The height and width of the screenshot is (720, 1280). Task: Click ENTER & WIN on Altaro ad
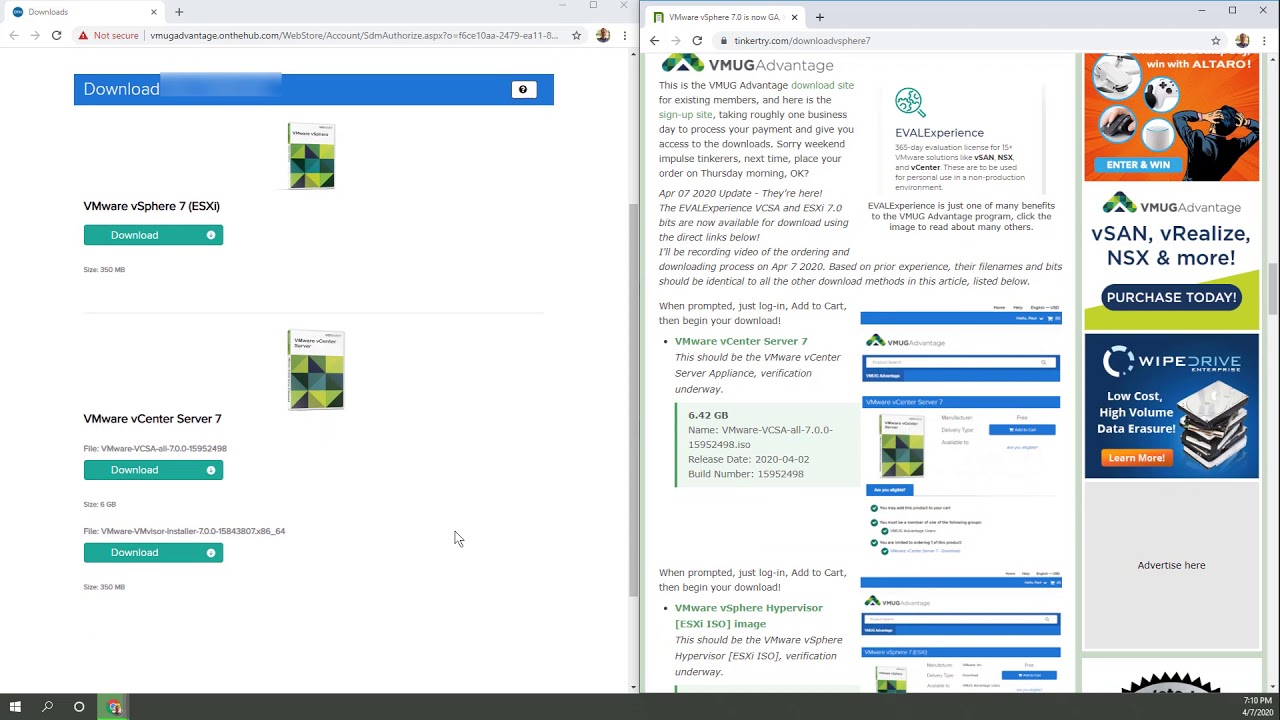click(1138, 165)
